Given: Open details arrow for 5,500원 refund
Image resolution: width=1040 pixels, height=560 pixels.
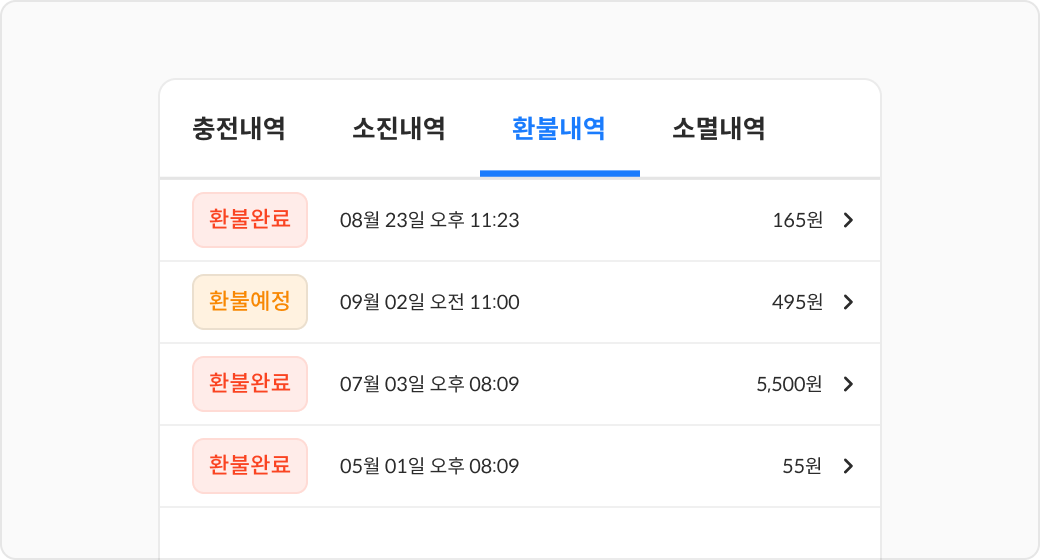Looking at the screenshot, I should [x=848, y=384].
